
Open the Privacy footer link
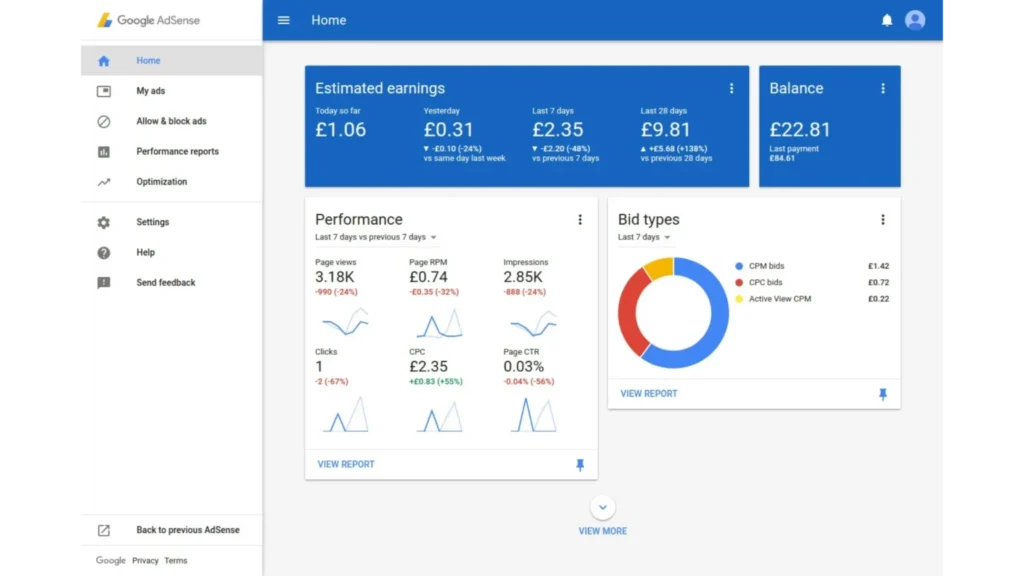(145, 560)
